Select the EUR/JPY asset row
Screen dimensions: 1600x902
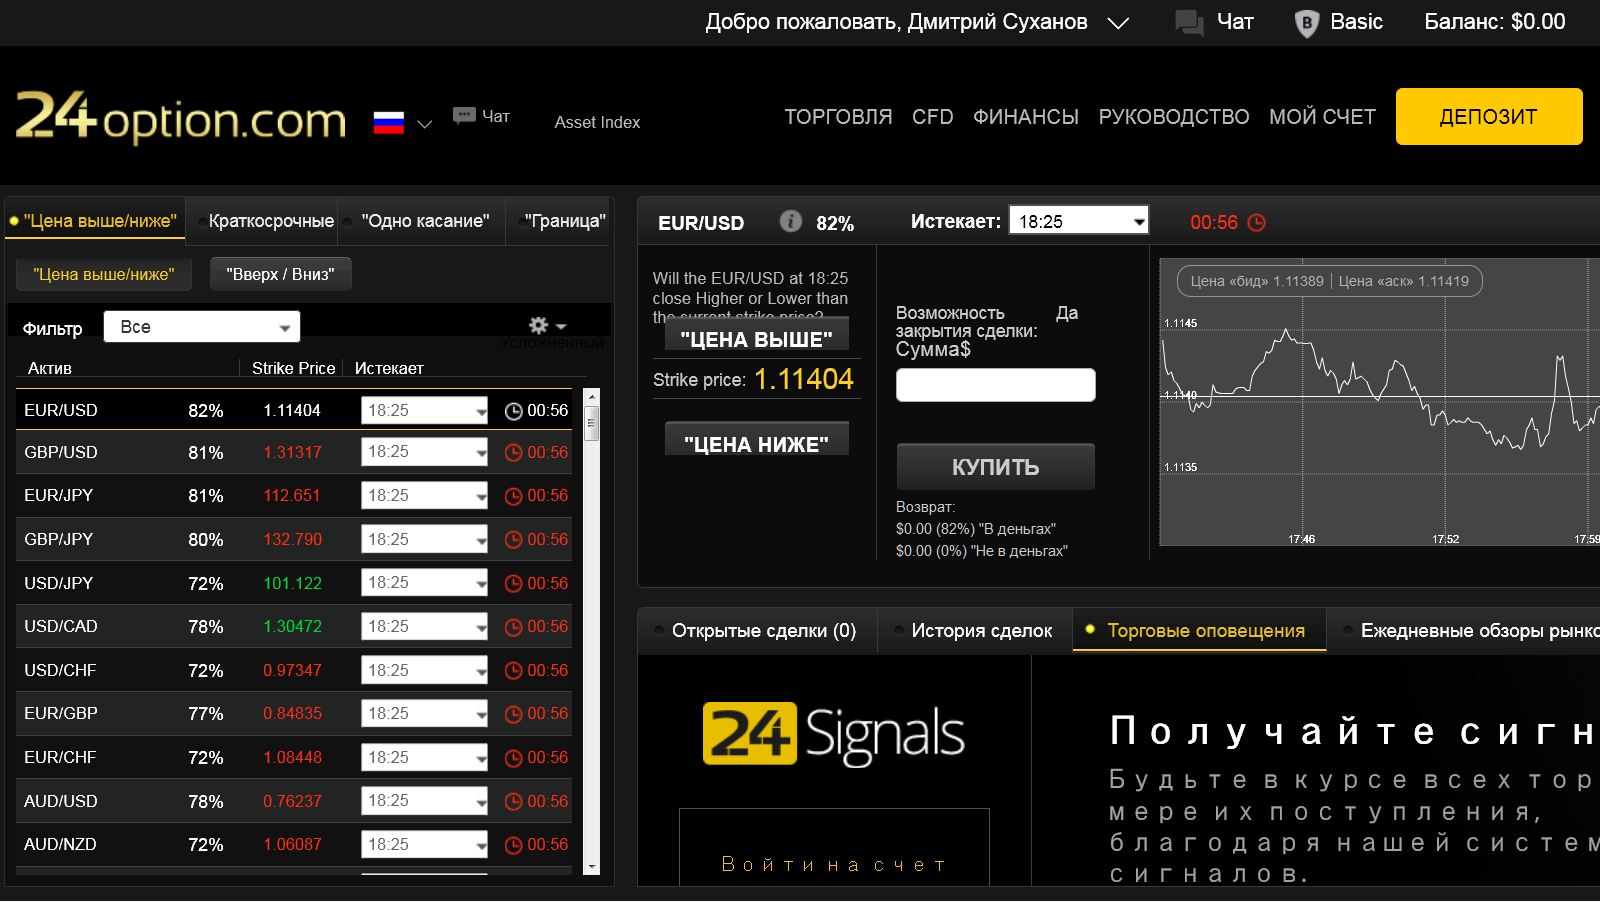click(293, 495)
